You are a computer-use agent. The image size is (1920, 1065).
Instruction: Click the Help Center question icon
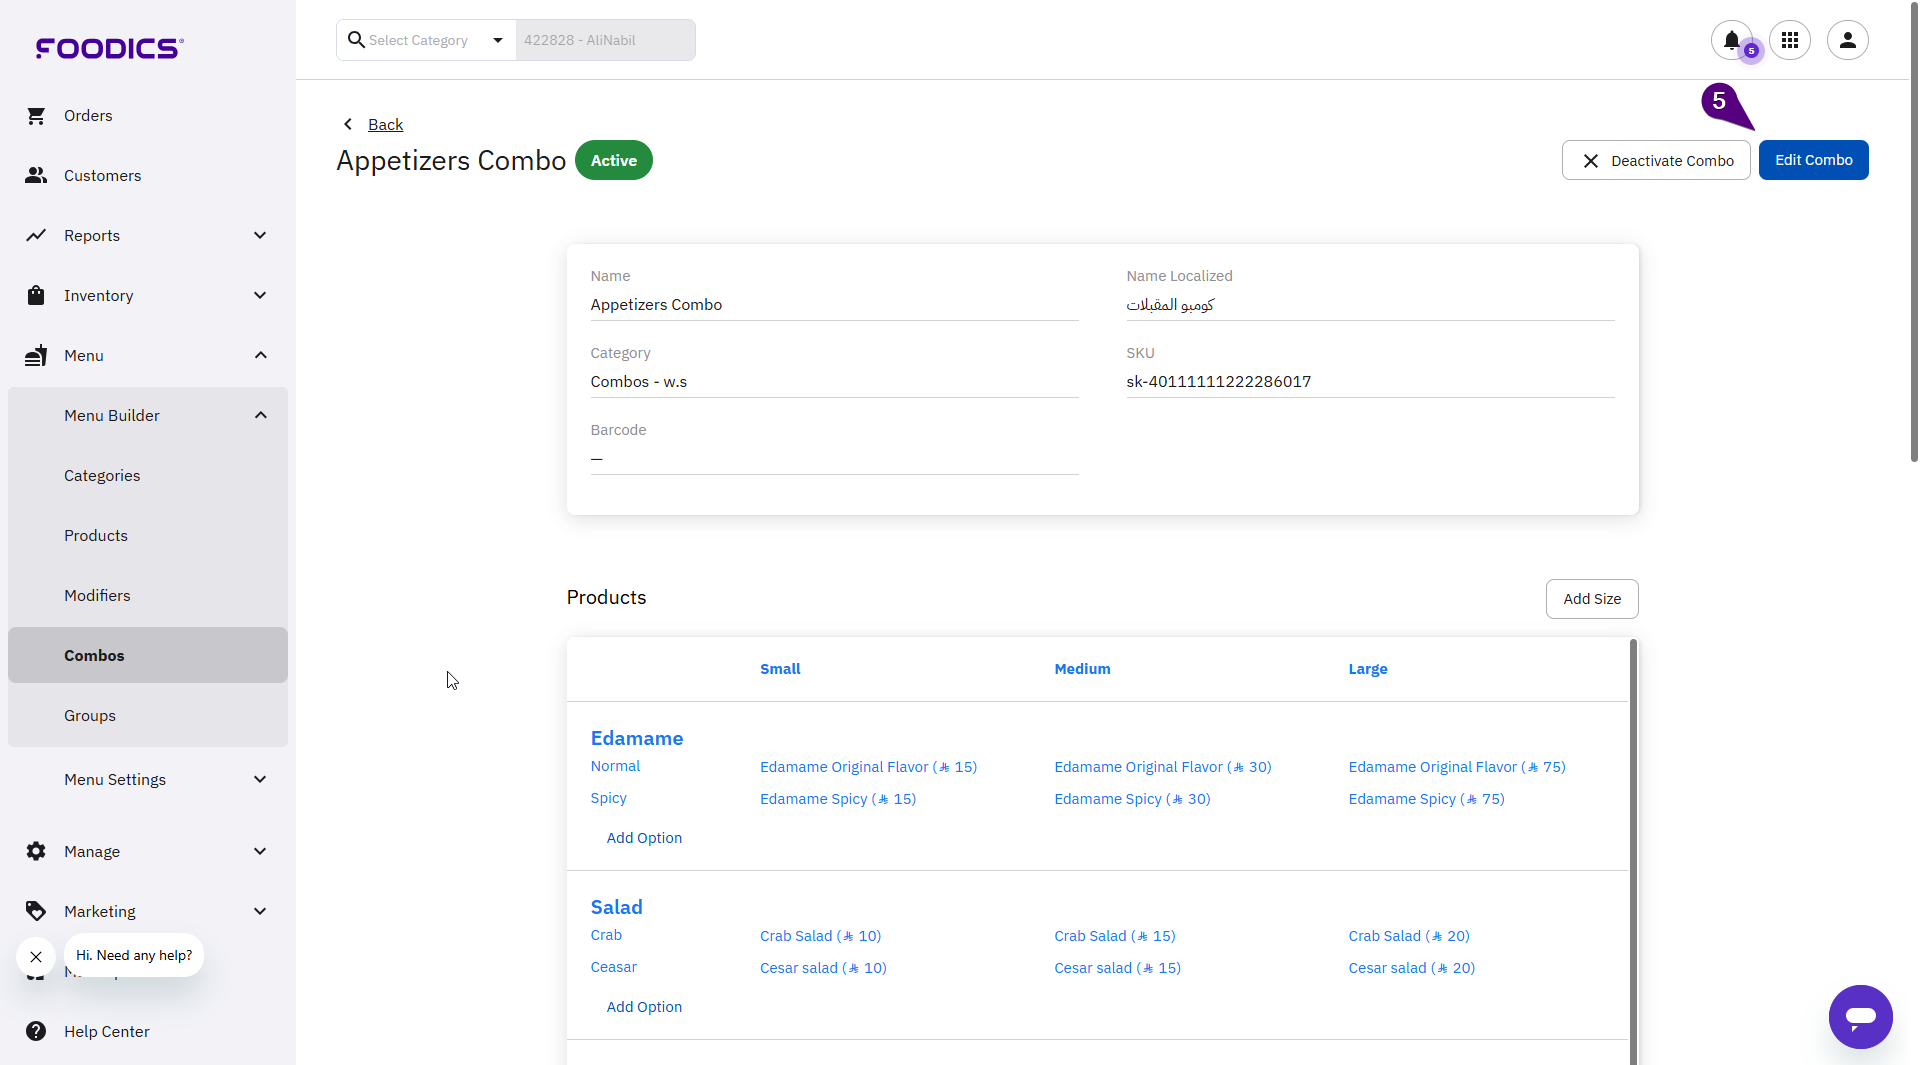[x=36, y=1031]
